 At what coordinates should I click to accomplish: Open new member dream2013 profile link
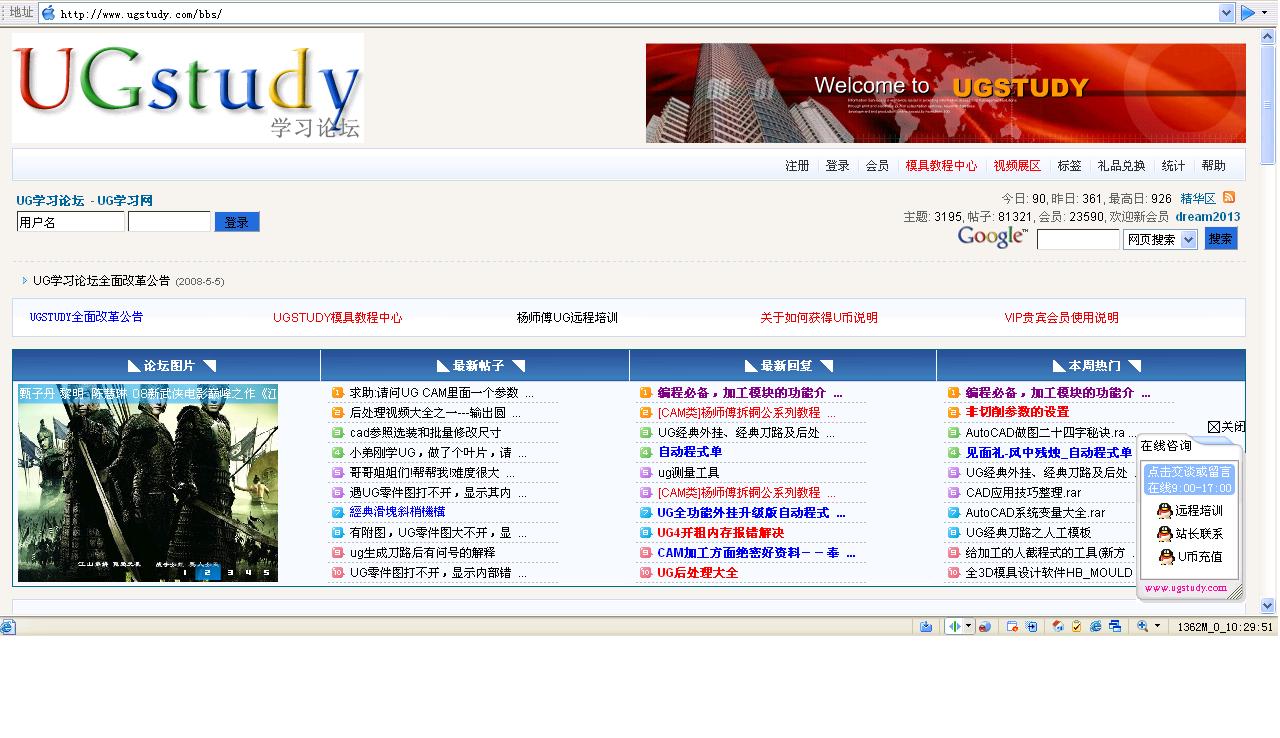(1207, 216)
